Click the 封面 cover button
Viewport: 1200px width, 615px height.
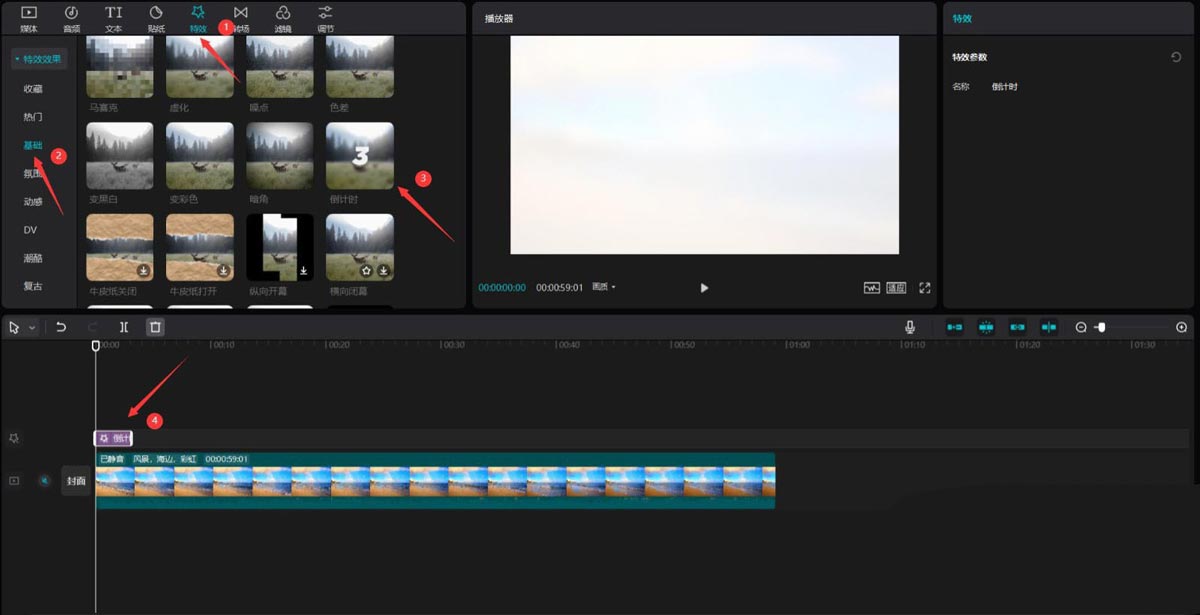(77, 481)
